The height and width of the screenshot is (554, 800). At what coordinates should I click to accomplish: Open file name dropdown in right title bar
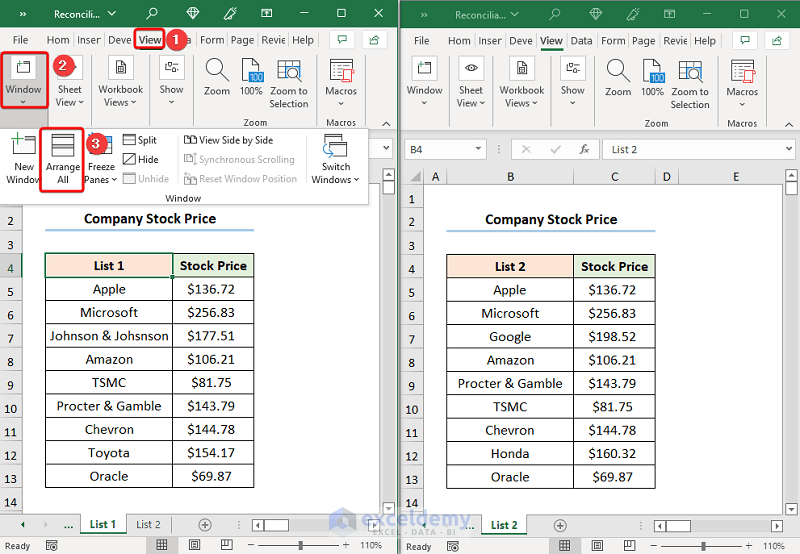[514, 14]
